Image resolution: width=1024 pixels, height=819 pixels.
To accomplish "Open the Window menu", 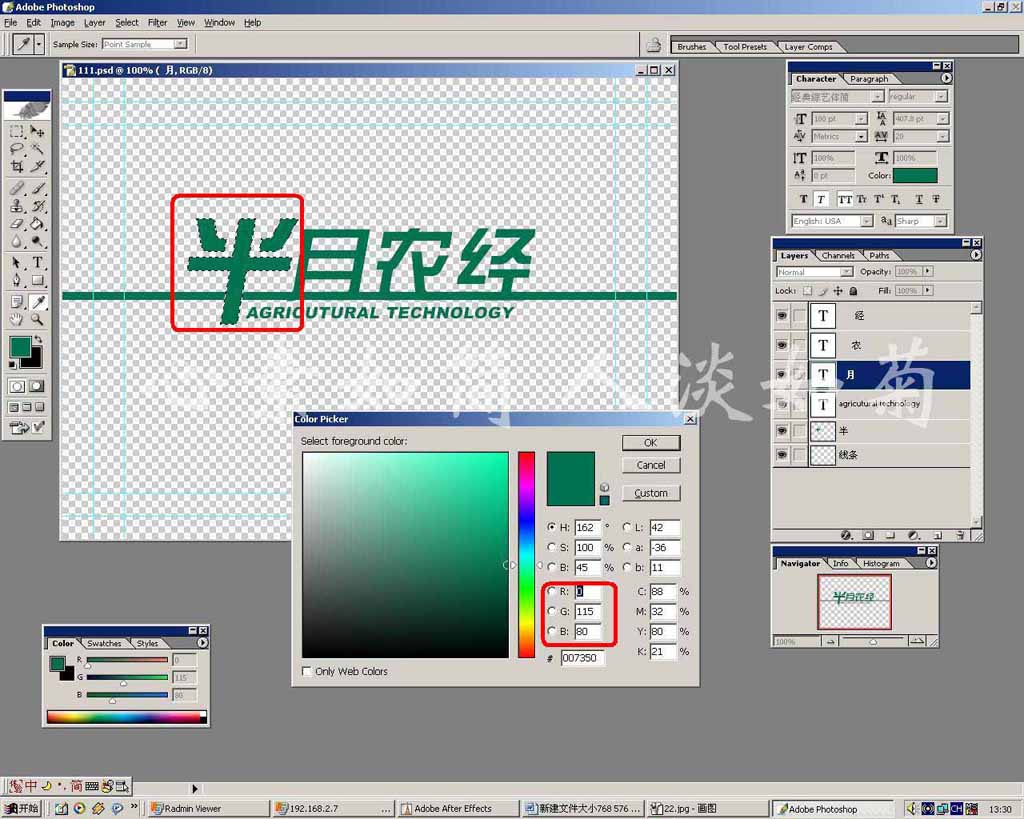I will click(219, 22).
